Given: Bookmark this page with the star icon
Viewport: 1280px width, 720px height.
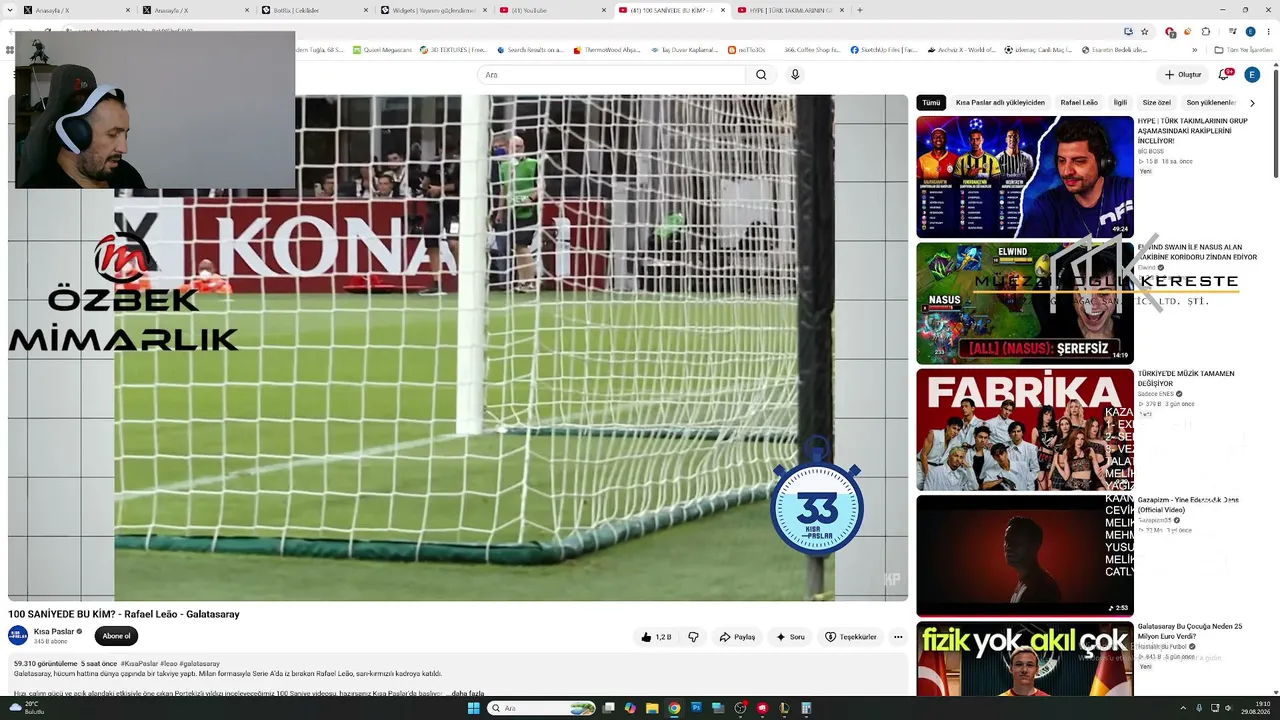Looking at the screenshot, I should [1145, 31].
